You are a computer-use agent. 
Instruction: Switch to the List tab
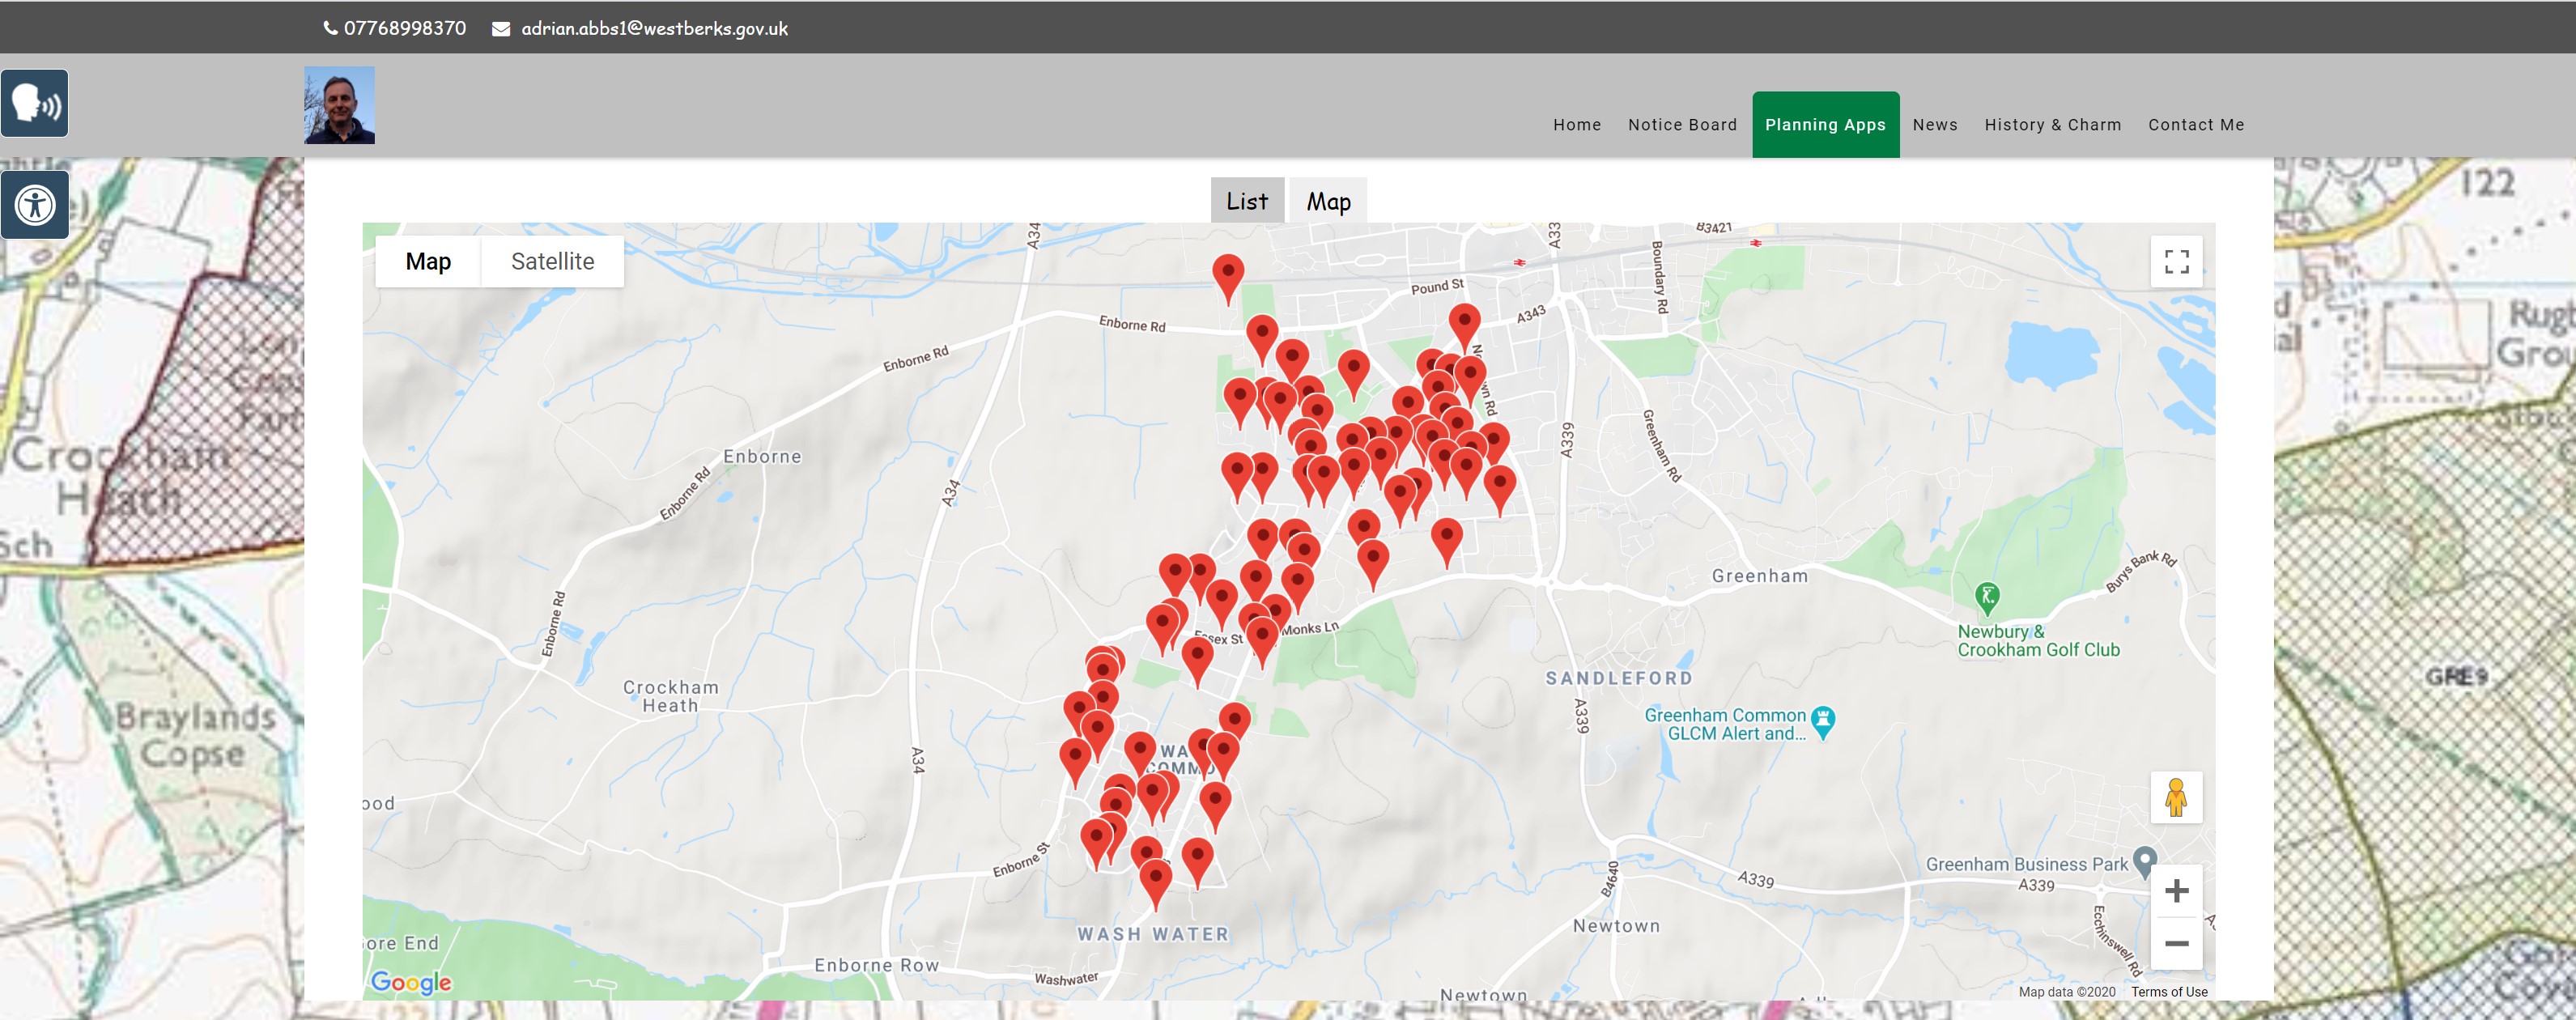click(1247, 201)
